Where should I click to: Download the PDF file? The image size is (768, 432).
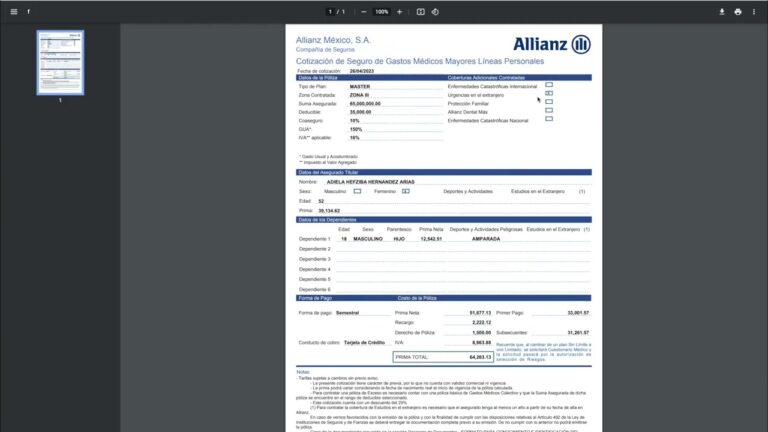tap(721, 12)
